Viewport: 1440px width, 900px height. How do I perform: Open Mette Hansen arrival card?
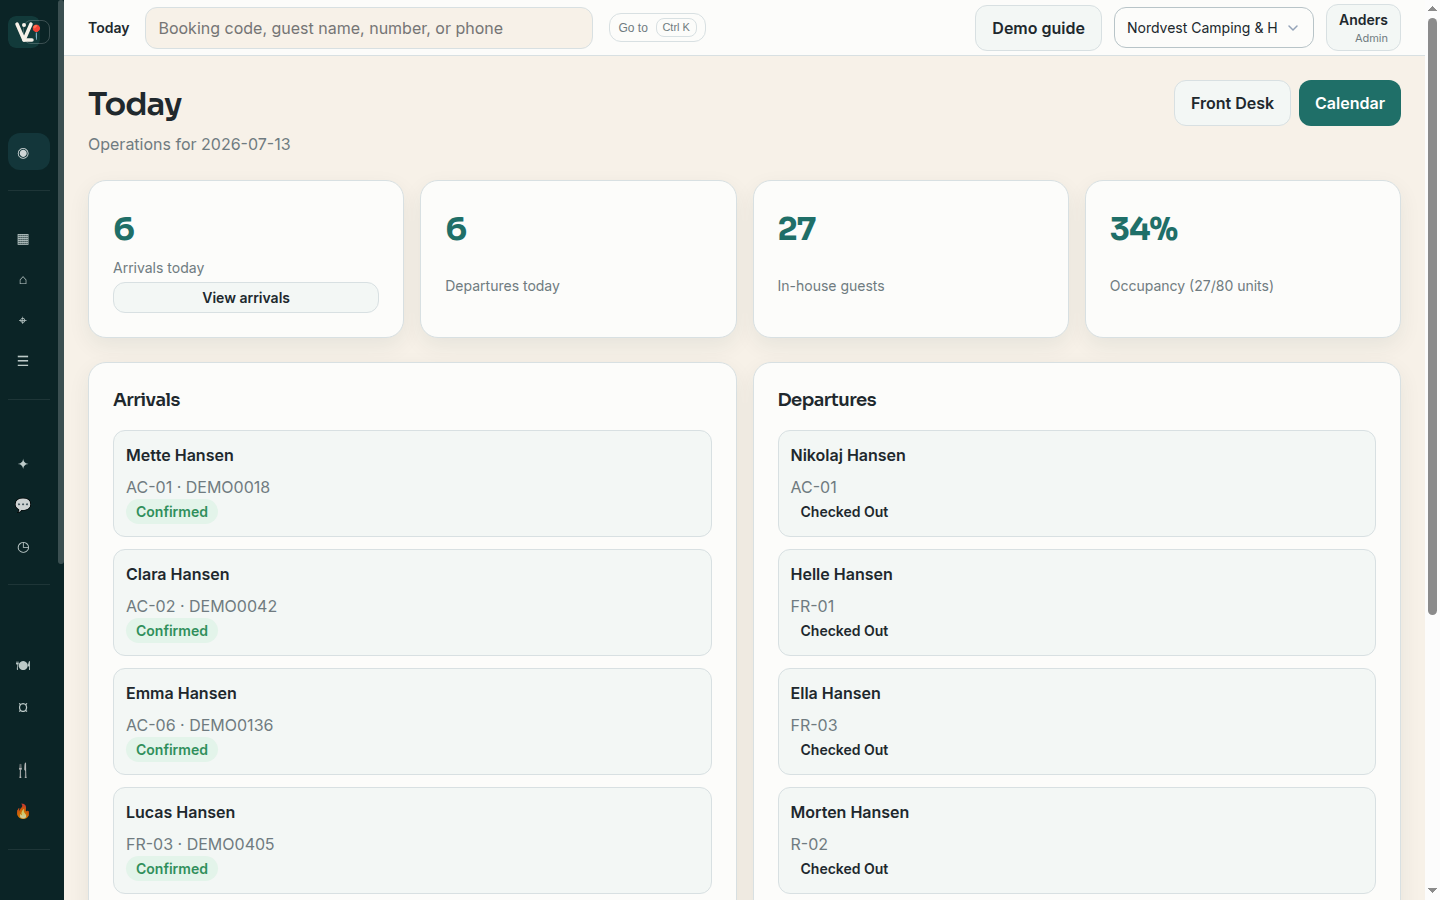pos(412,484)
